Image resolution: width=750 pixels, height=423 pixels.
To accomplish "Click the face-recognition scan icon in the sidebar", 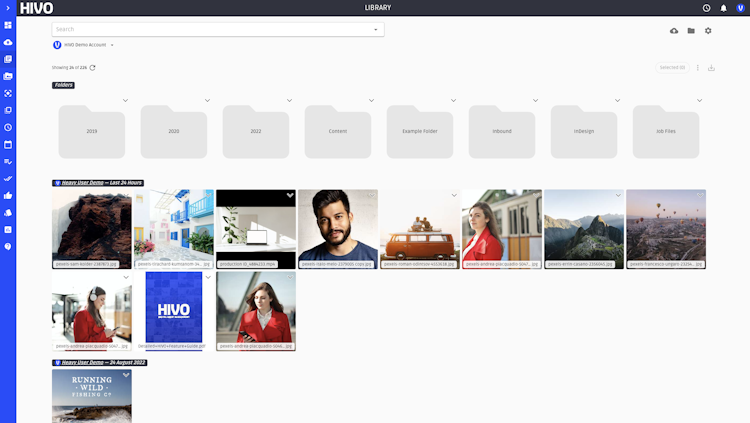I will click(8, 93).
